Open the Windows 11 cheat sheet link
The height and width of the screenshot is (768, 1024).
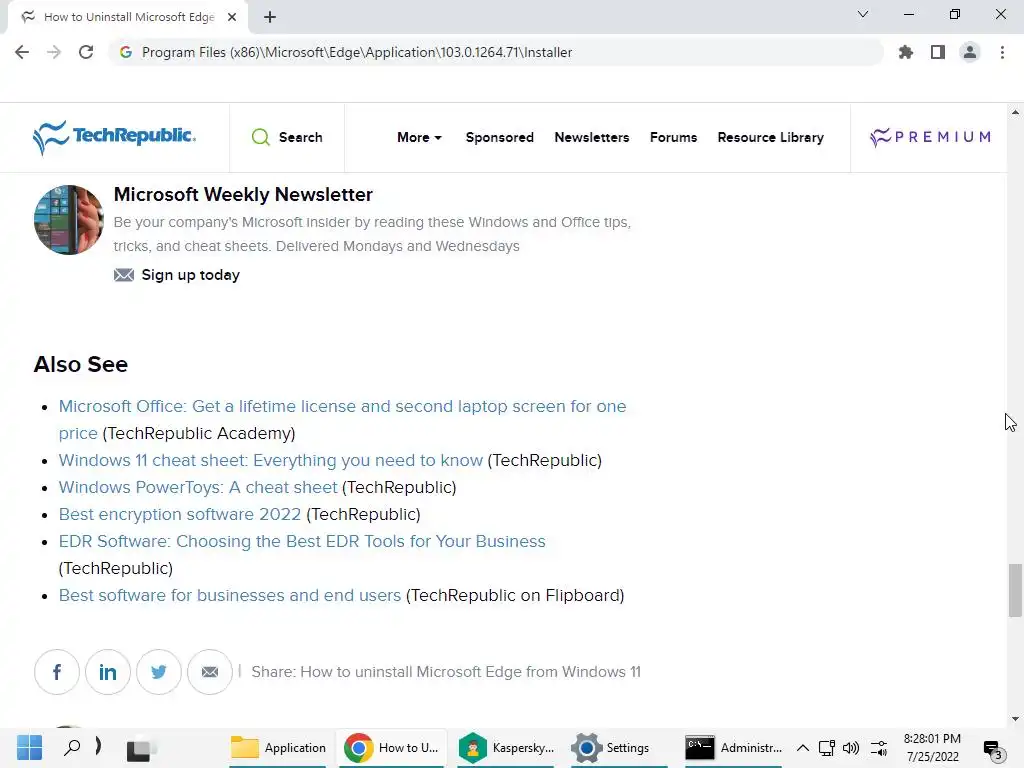tap(270, 460)
